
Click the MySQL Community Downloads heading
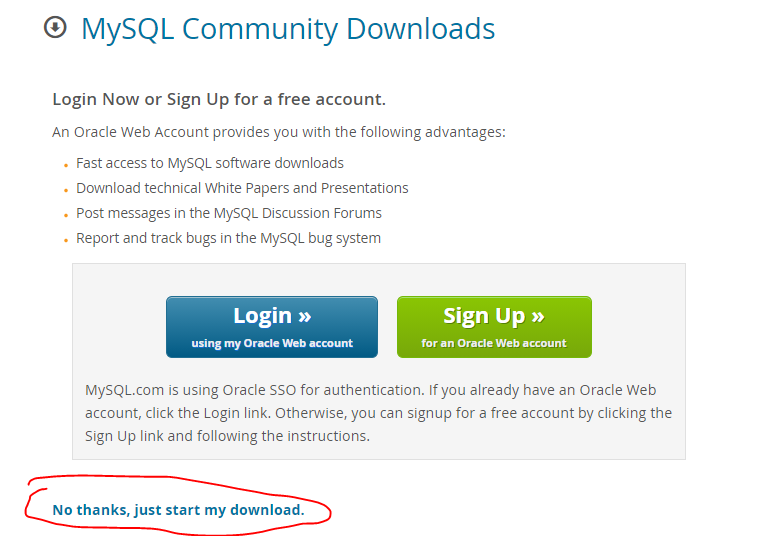pos(288,29)
